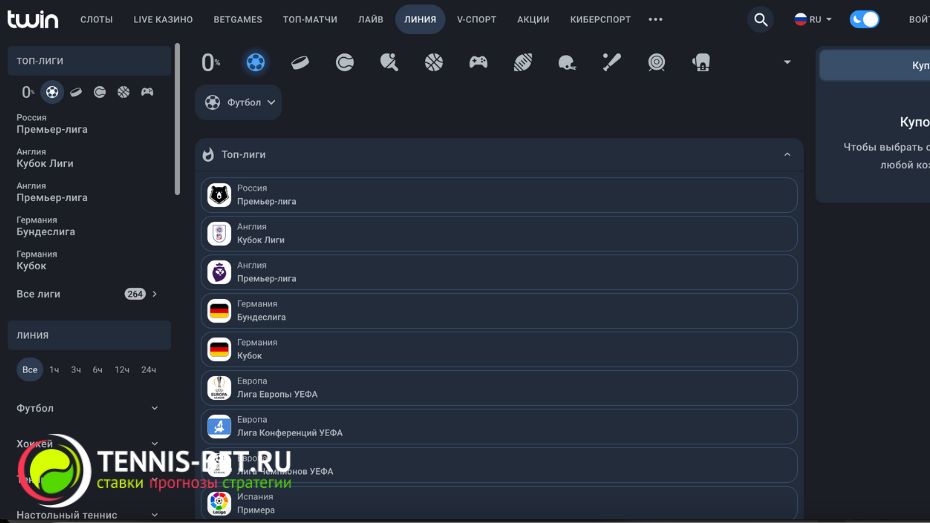Select the 'Все' time filter
The height and width of the screenshot is (523, 930).
pyautogui.click(x=30, y=369)
